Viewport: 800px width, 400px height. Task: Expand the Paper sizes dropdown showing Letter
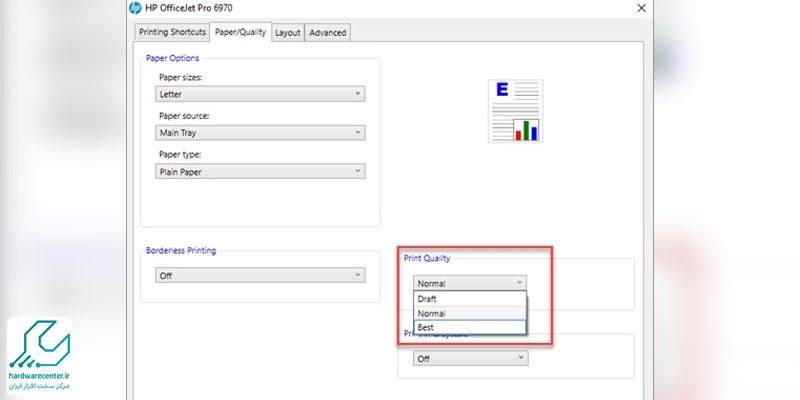coord(260,94)
